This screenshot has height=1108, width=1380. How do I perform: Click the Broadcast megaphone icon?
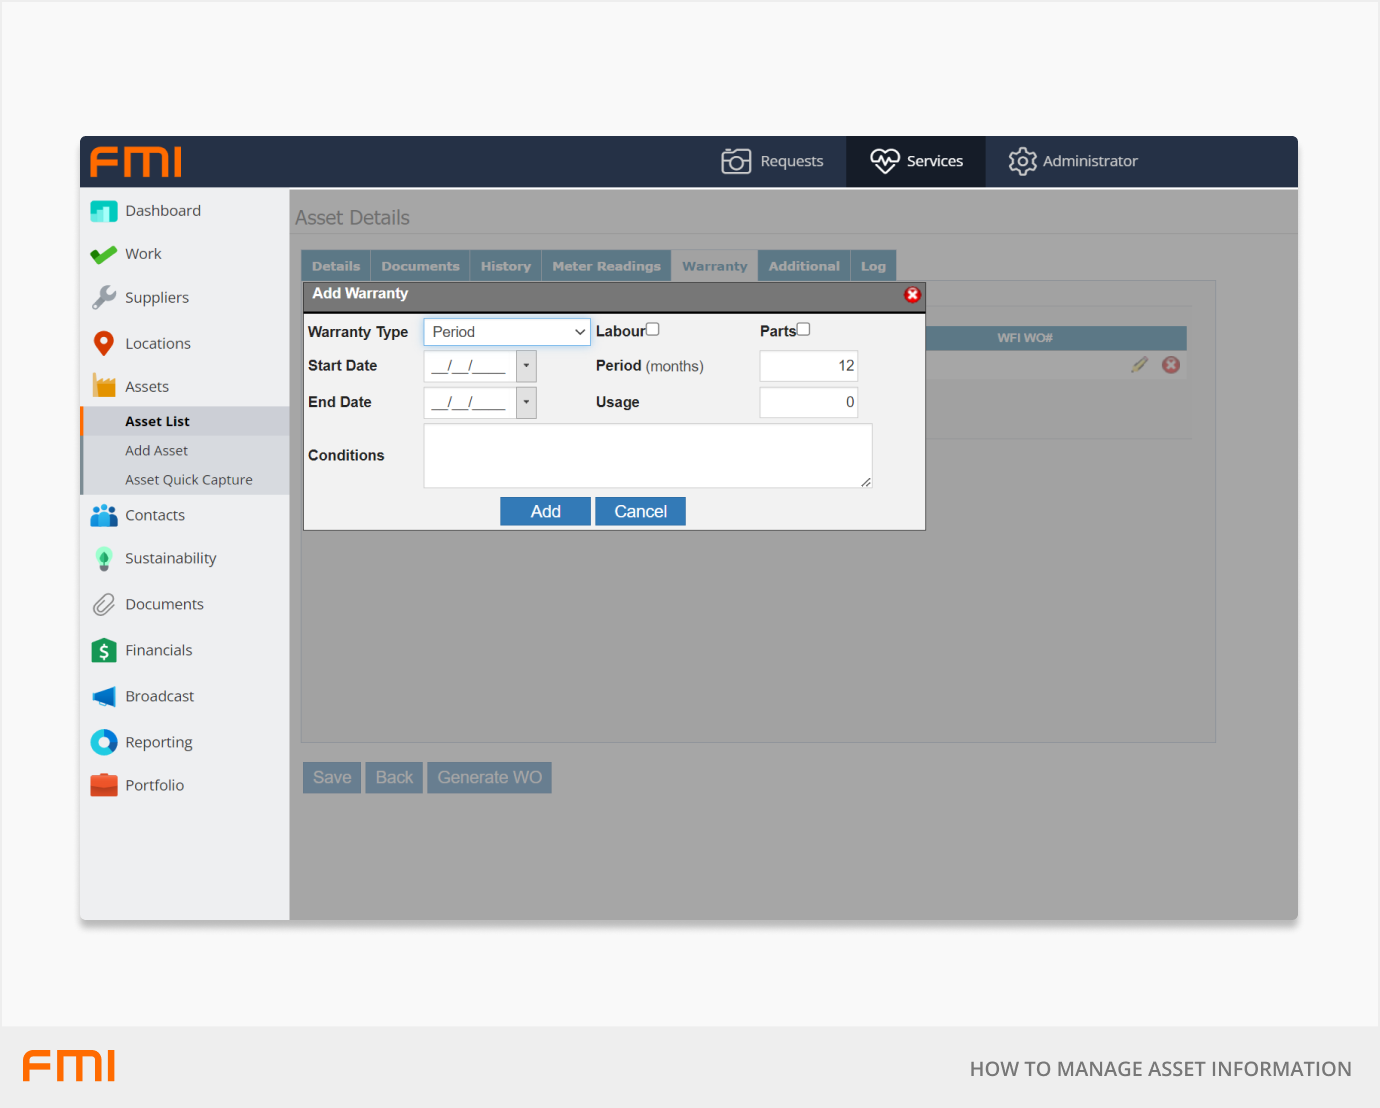(103, 697)
